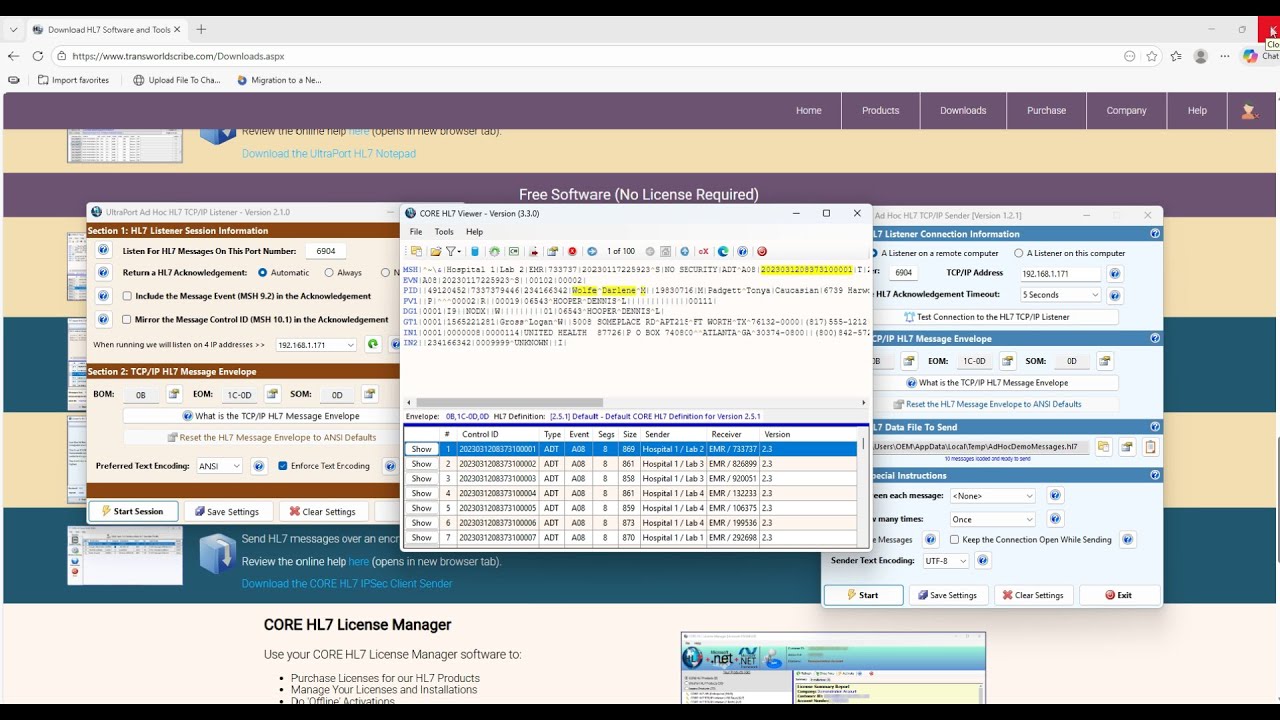Image resolution: width=1280 pixels, height=720 pixels.
Task: Click green refresh IP addresses icon in Listener
Action: pos(372,345)
